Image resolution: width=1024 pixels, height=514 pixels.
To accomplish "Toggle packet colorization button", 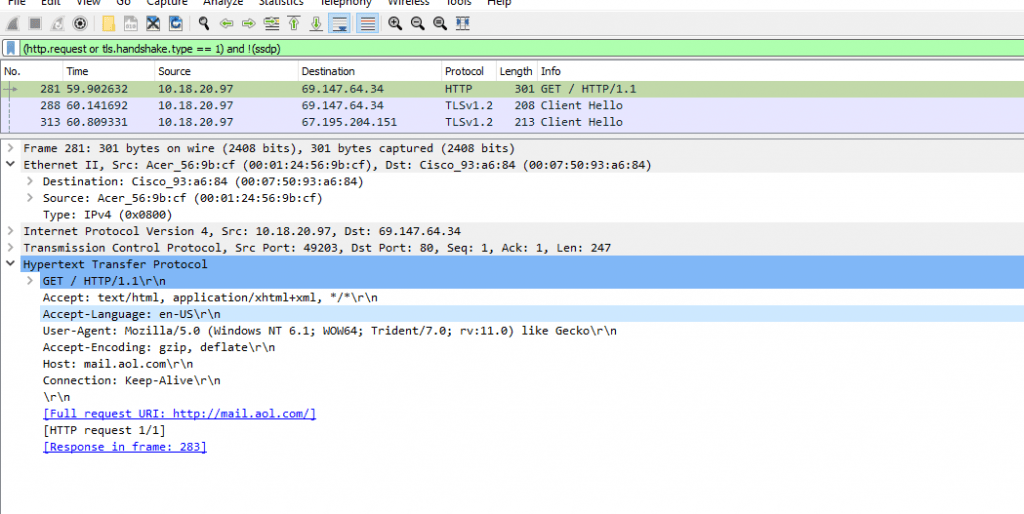I will tap(367, 23).
